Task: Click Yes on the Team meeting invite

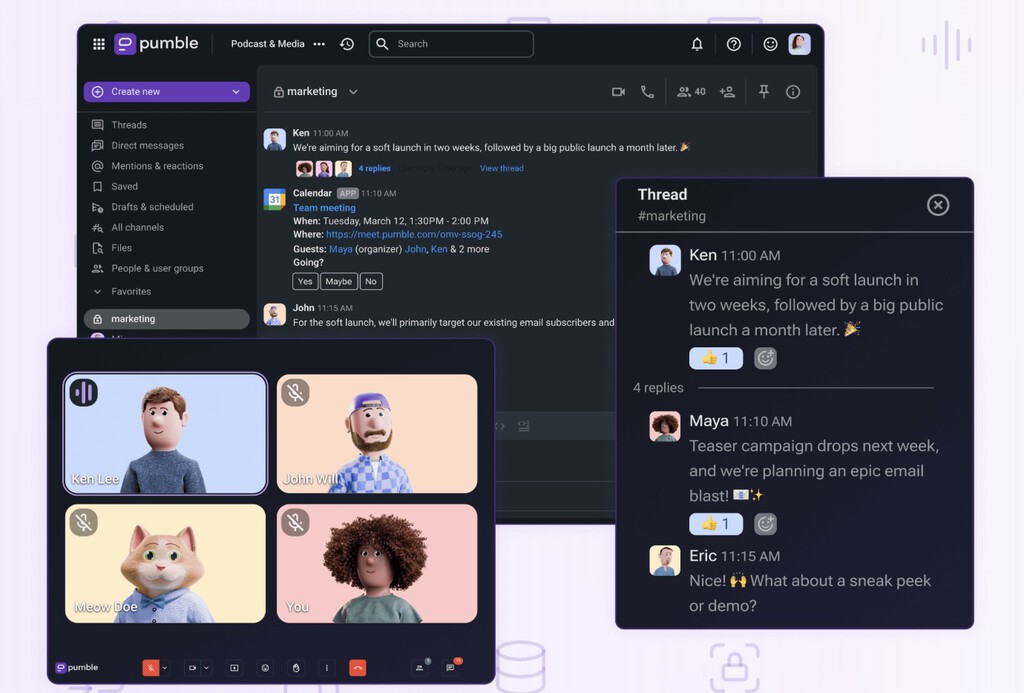Action: pos(305,282)
